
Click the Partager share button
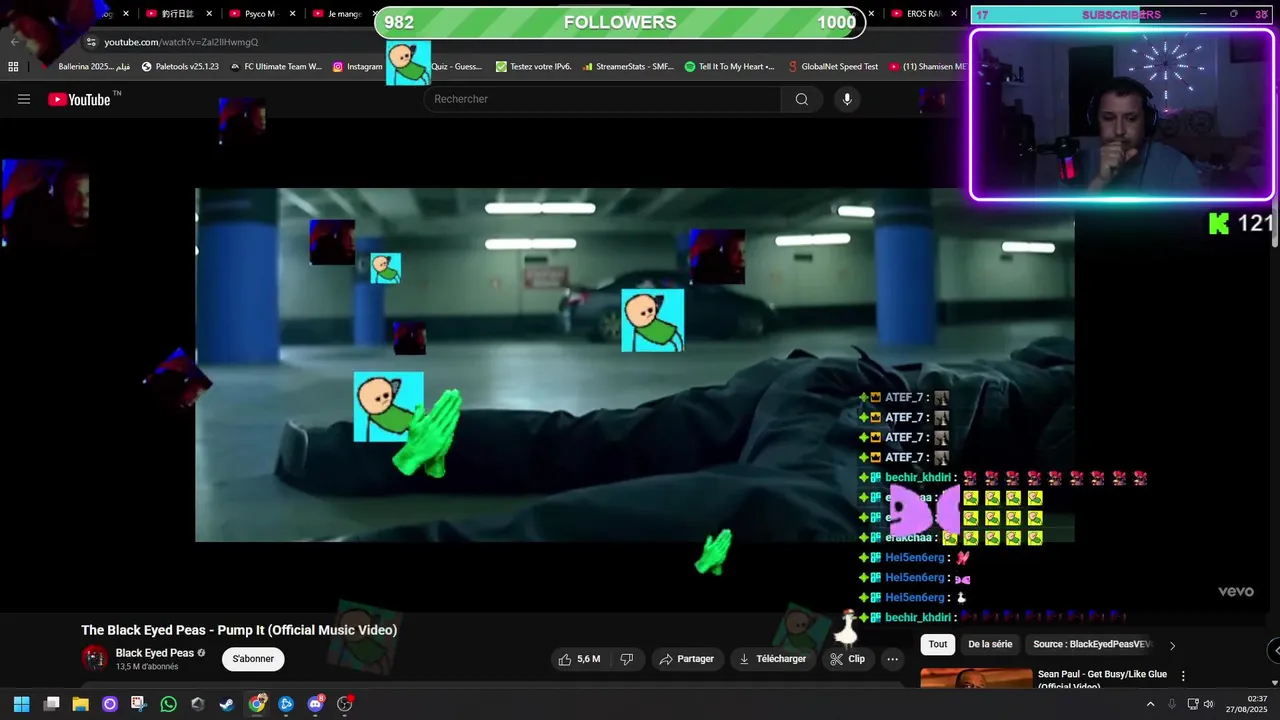pos(686,659)
